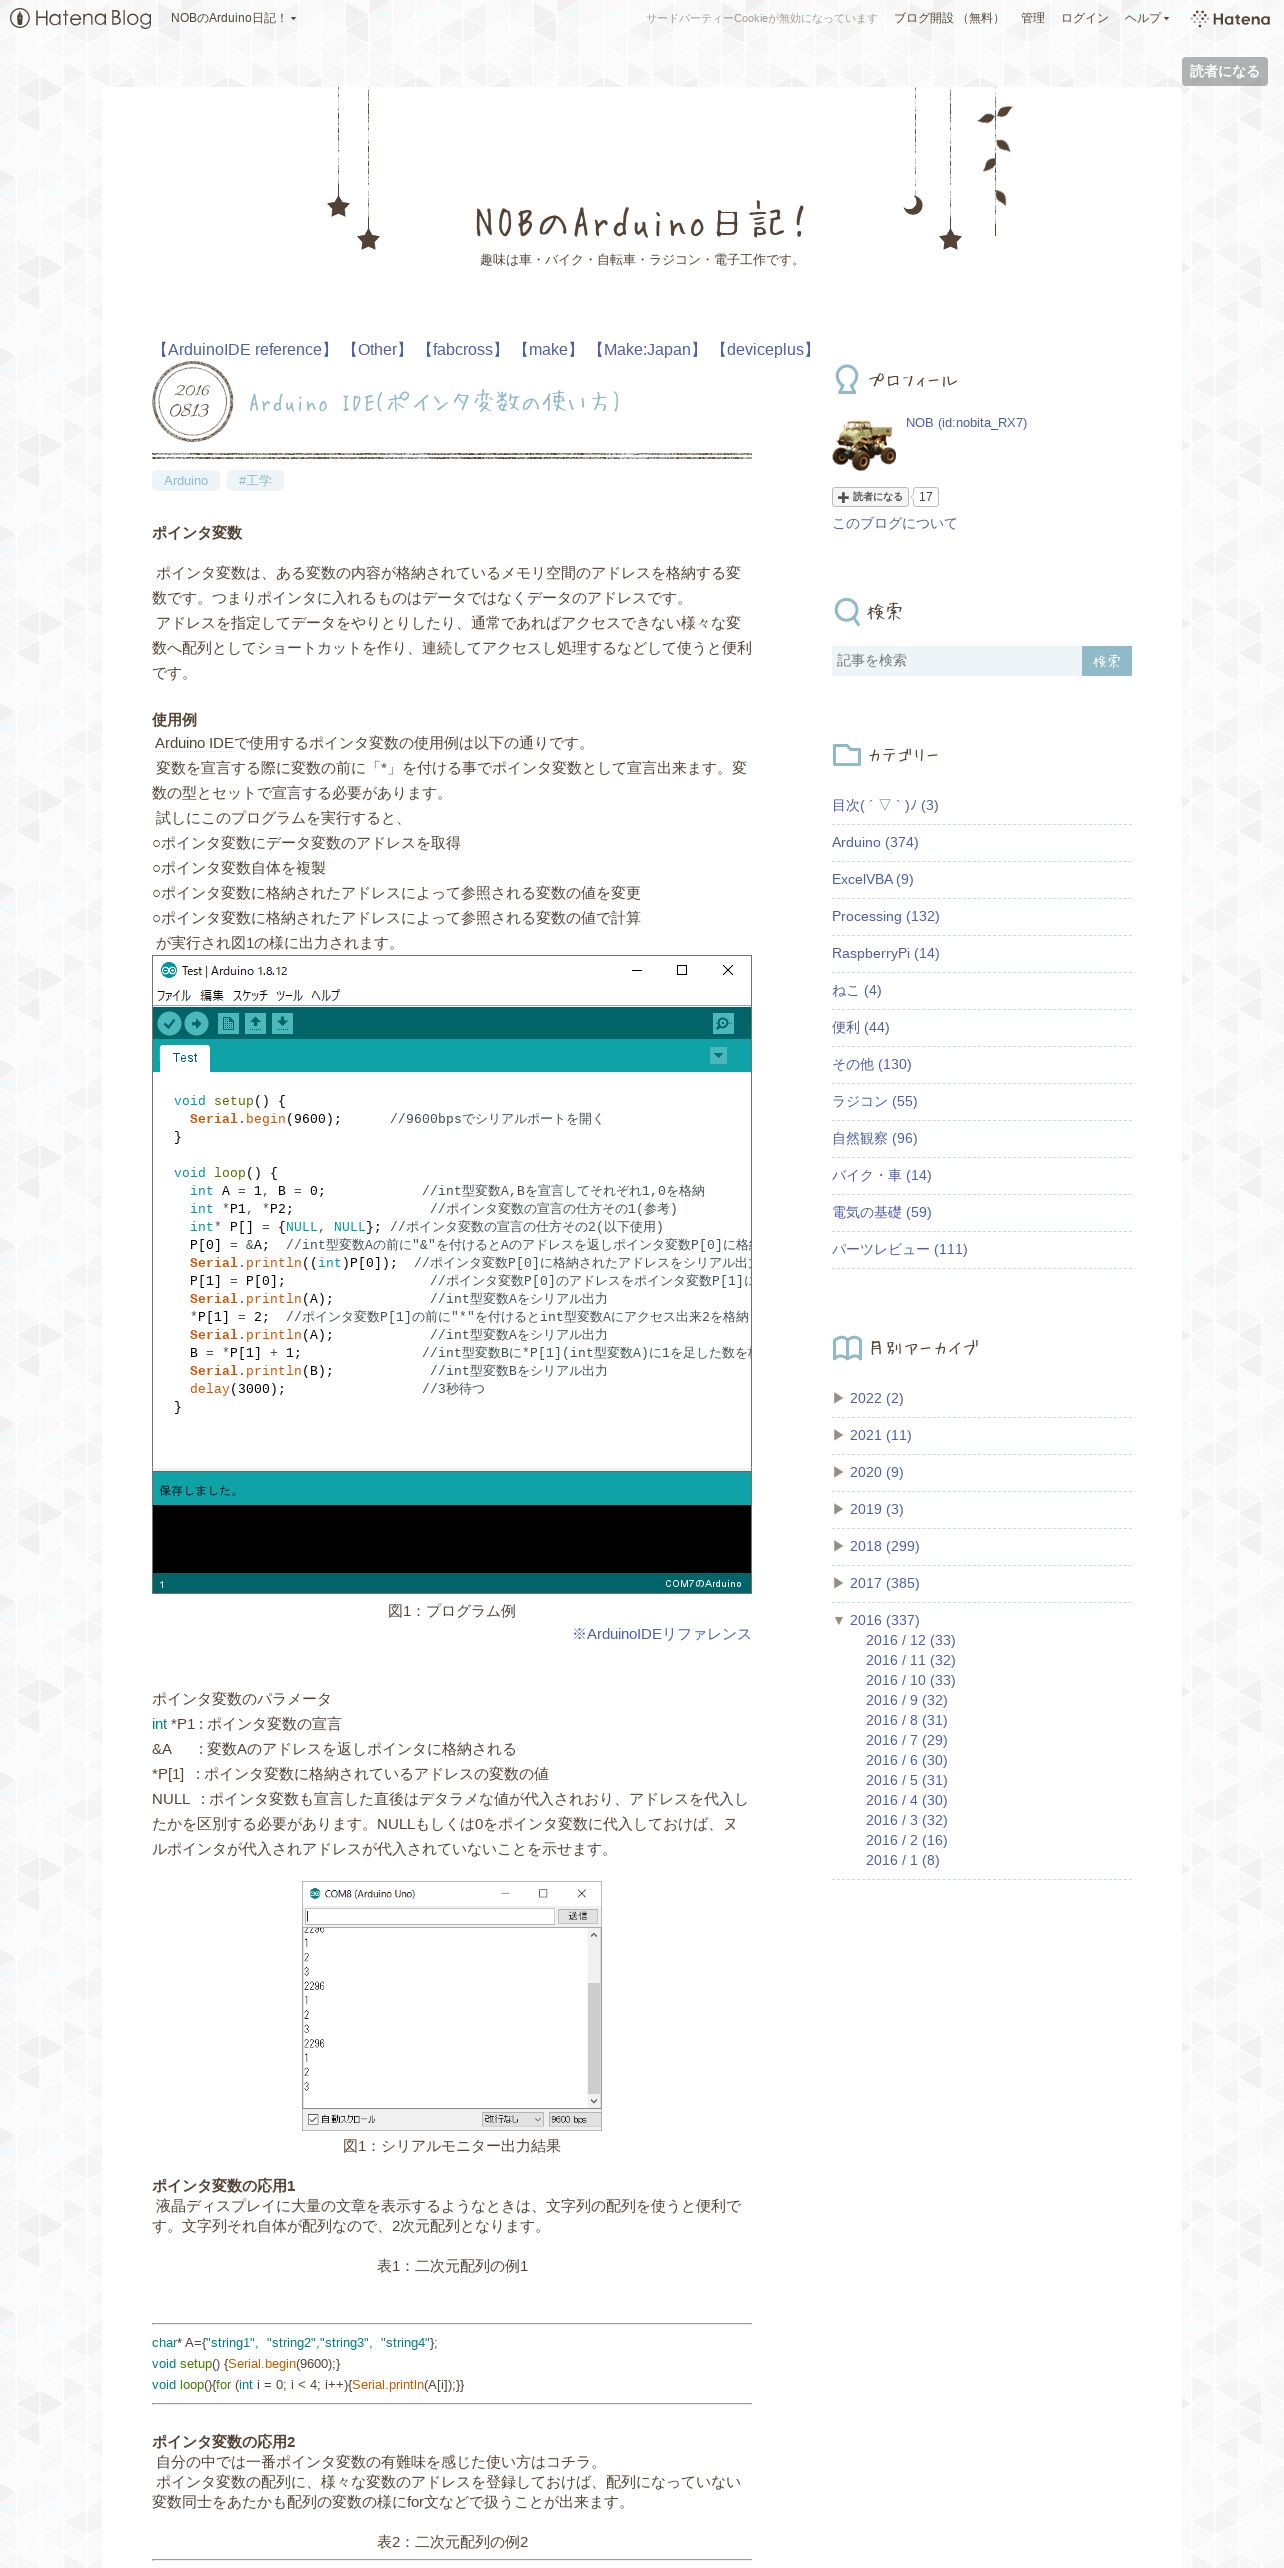
Task: Open the ログイン link in header
Action: [x=1084, y=18]
